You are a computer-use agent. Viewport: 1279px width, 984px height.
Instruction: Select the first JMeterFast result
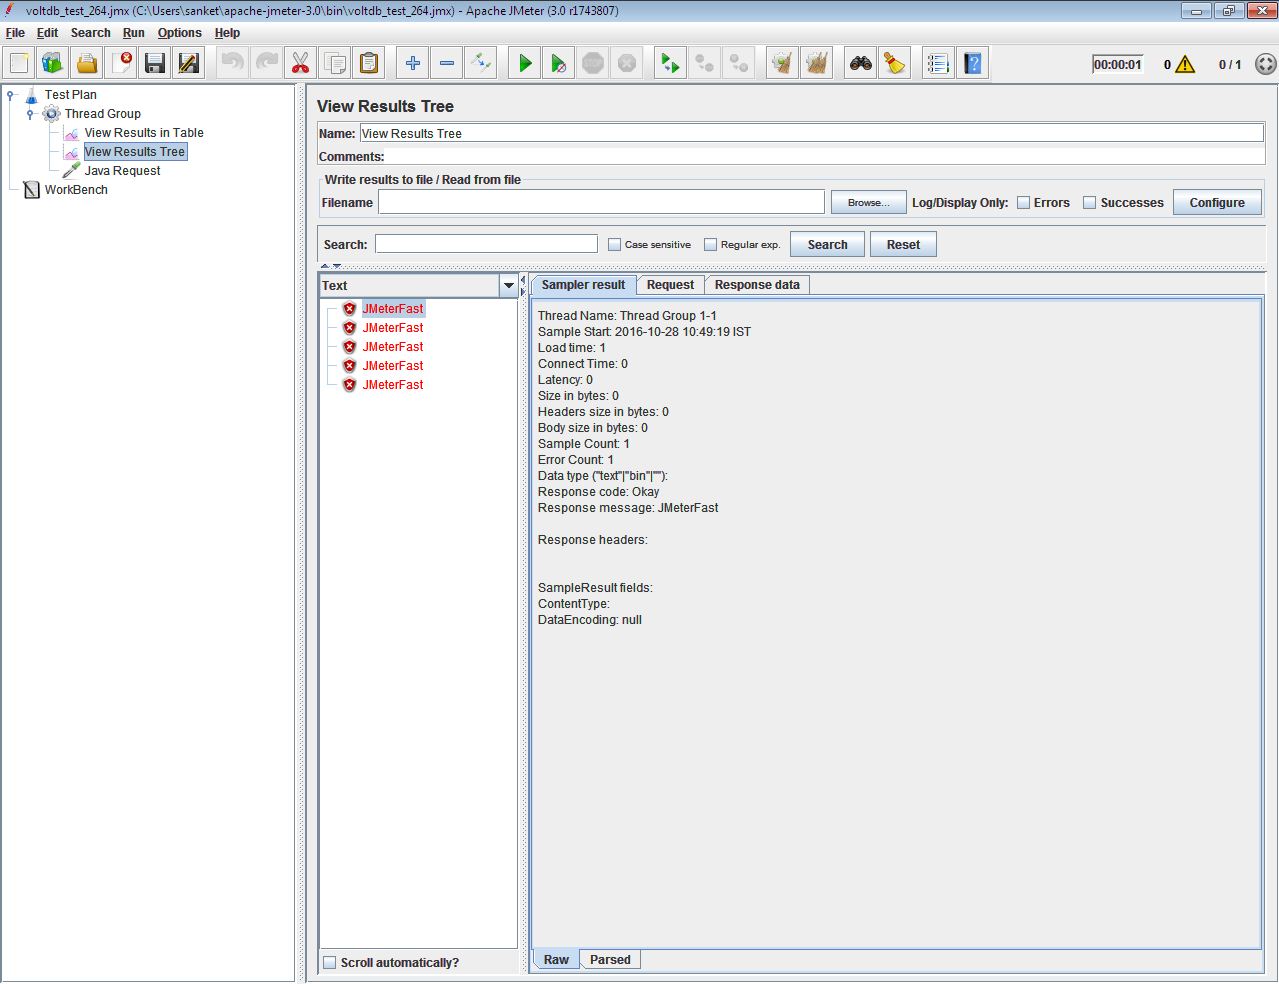coord(393,309)
